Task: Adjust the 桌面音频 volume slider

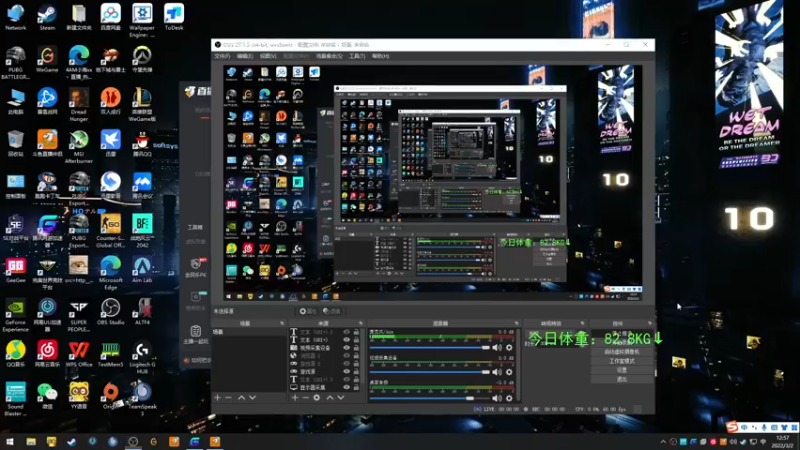Action: [x=430, y=398]
